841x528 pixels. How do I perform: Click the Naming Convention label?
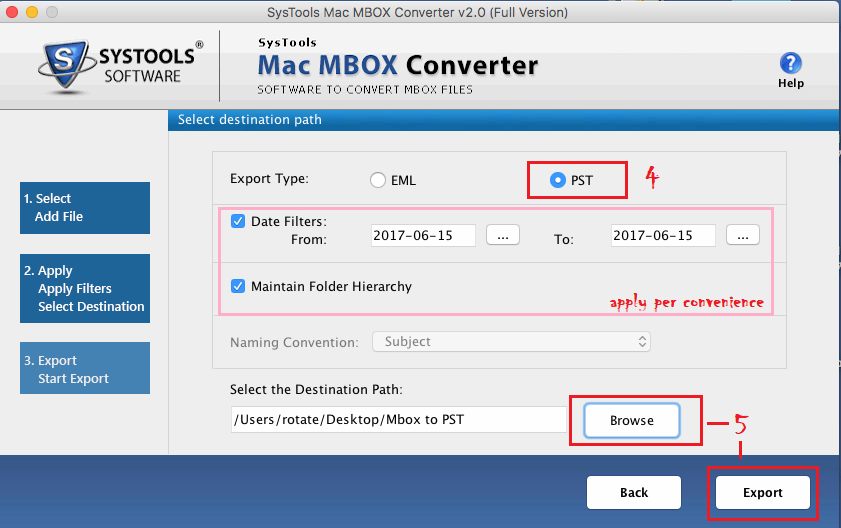pos(294,342)
